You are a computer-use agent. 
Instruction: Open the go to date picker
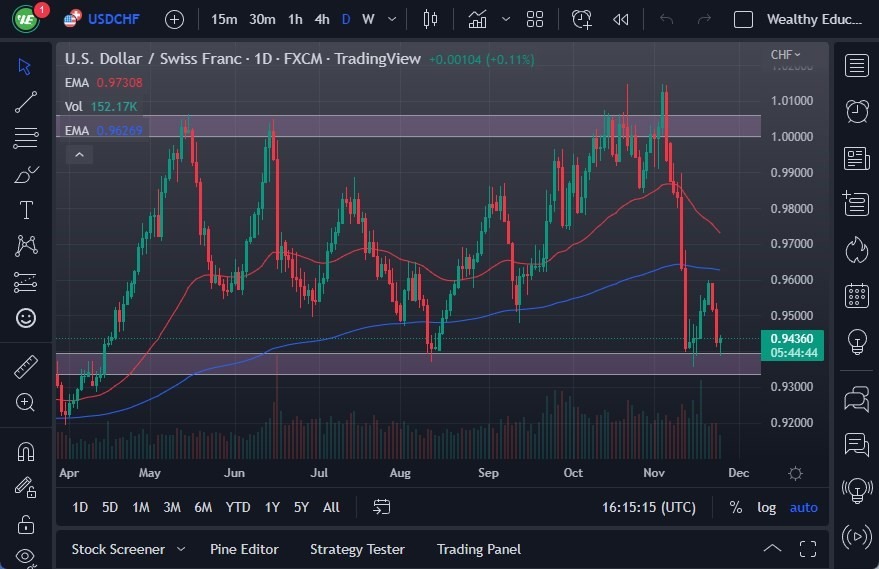pos(381,507)
